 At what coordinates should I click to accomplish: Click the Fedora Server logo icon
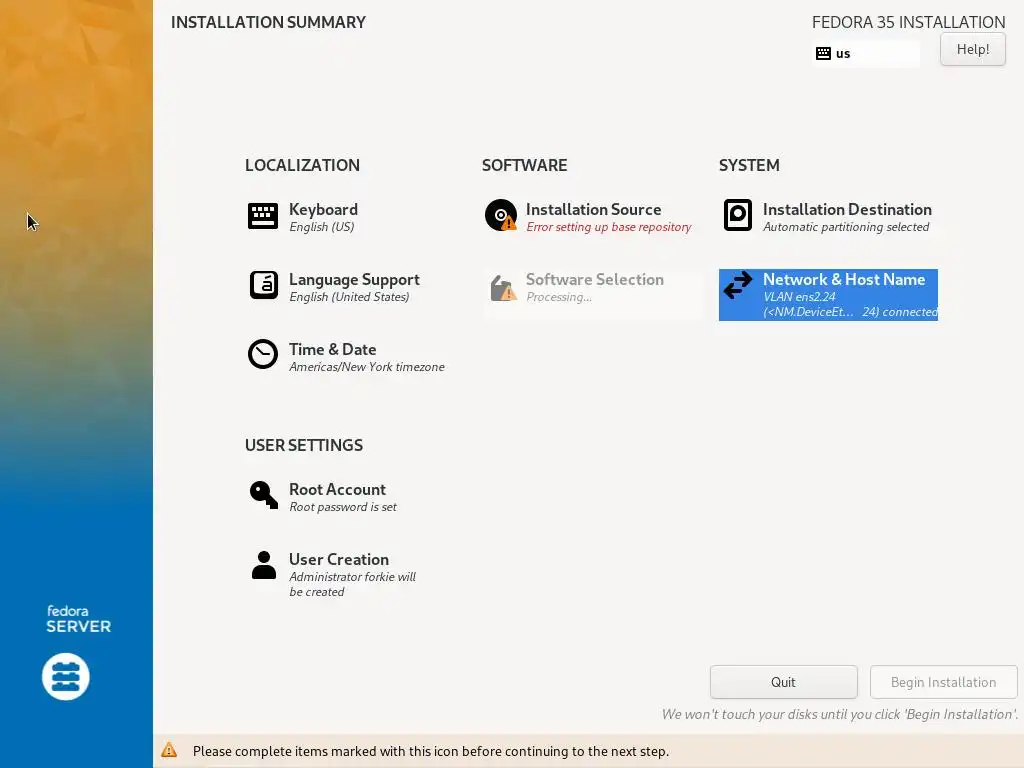coord(66,677)
